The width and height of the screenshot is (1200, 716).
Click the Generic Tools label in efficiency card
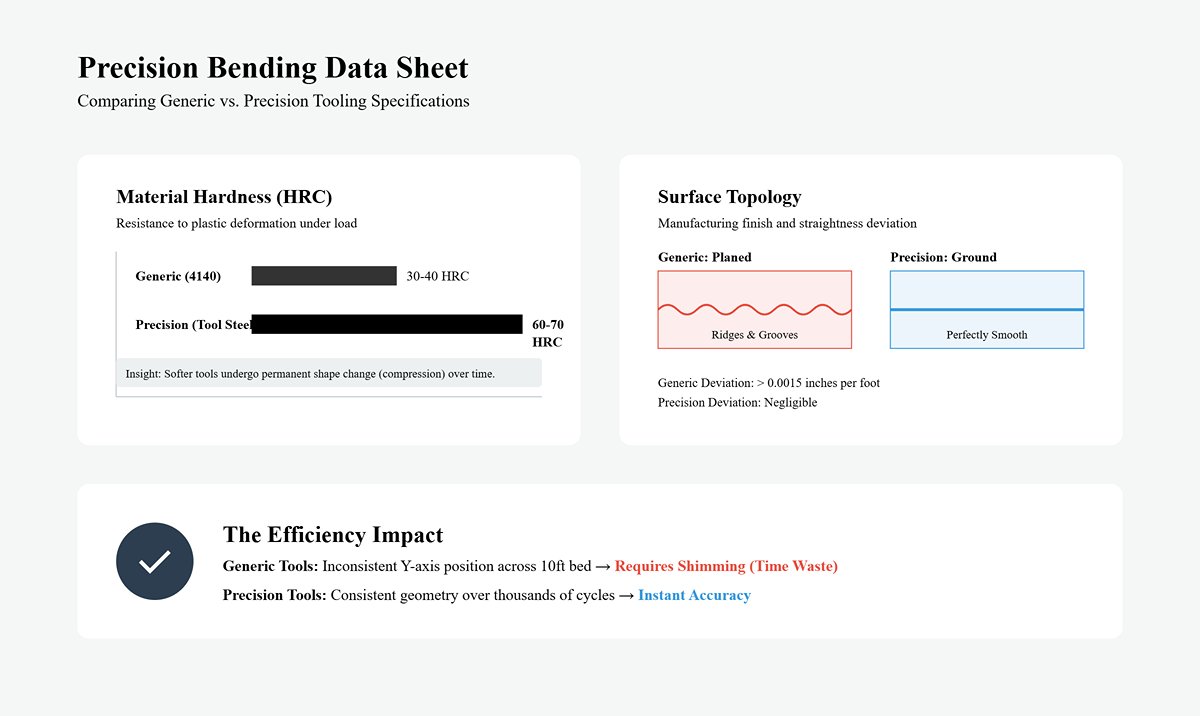tap(271, 566)
